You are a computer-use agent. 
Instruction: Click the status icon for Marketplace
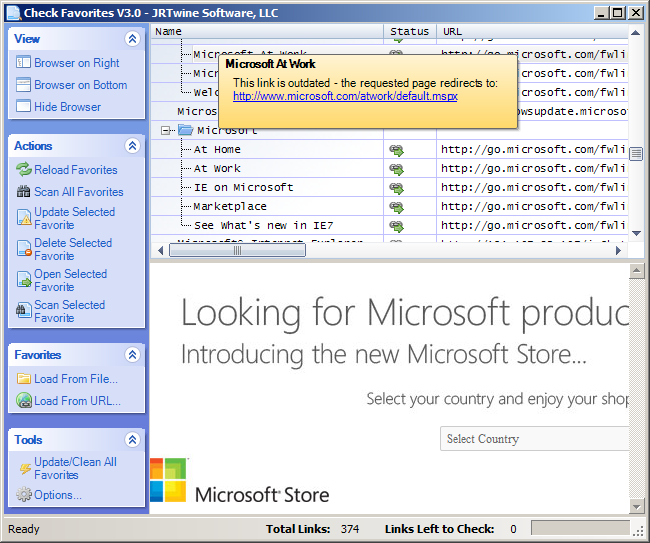396,207
